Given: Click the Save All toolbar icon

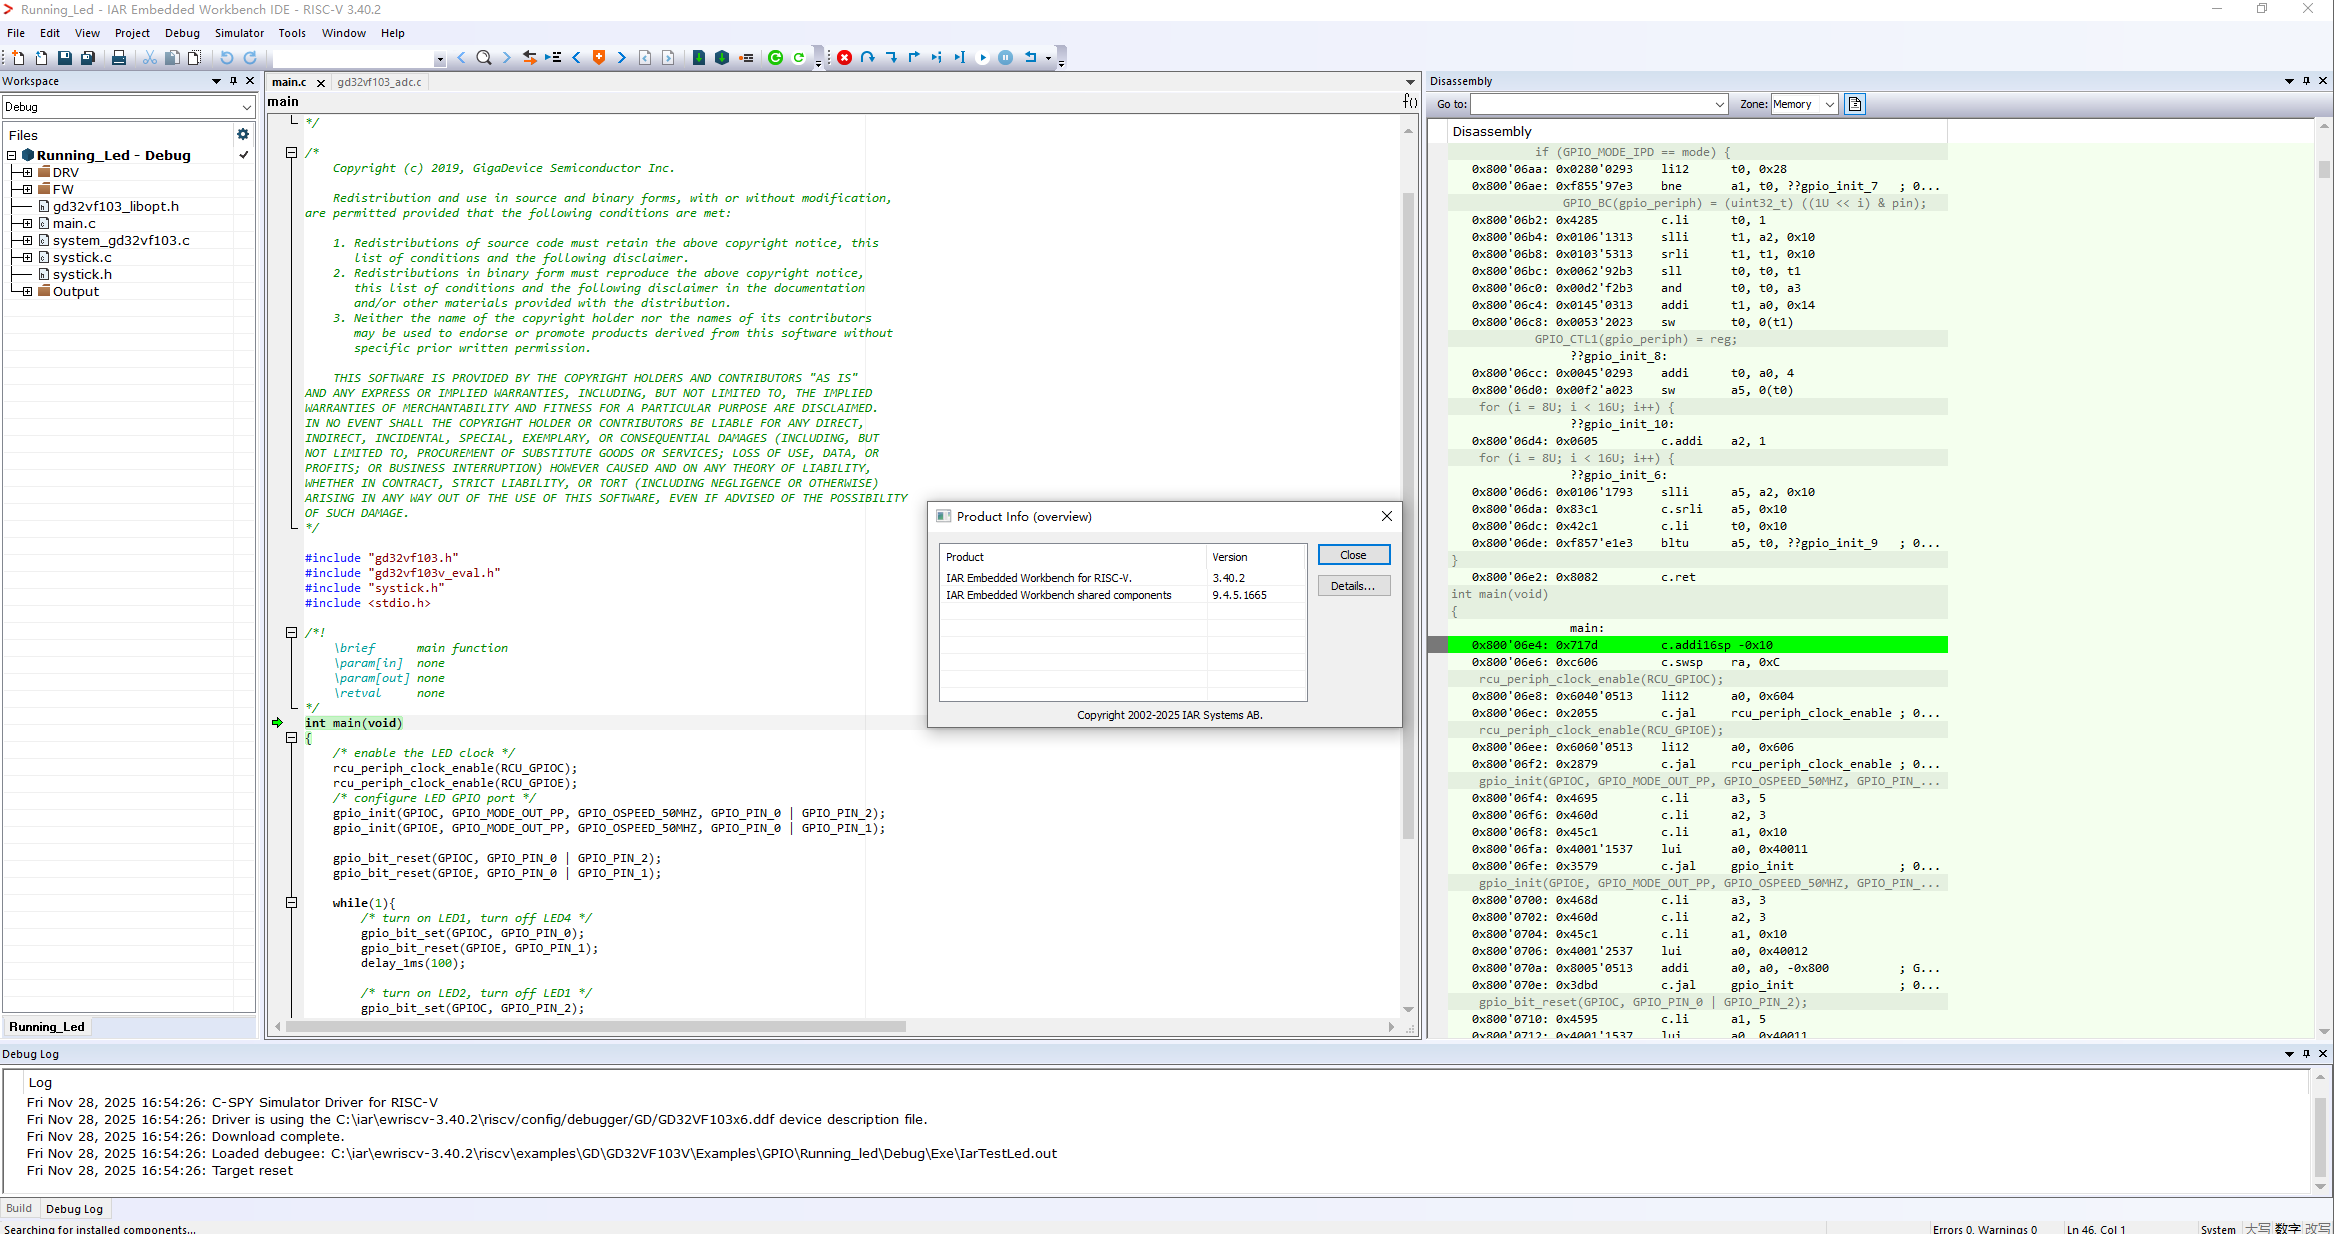Looking at the screenshot, I should [88, 58].
